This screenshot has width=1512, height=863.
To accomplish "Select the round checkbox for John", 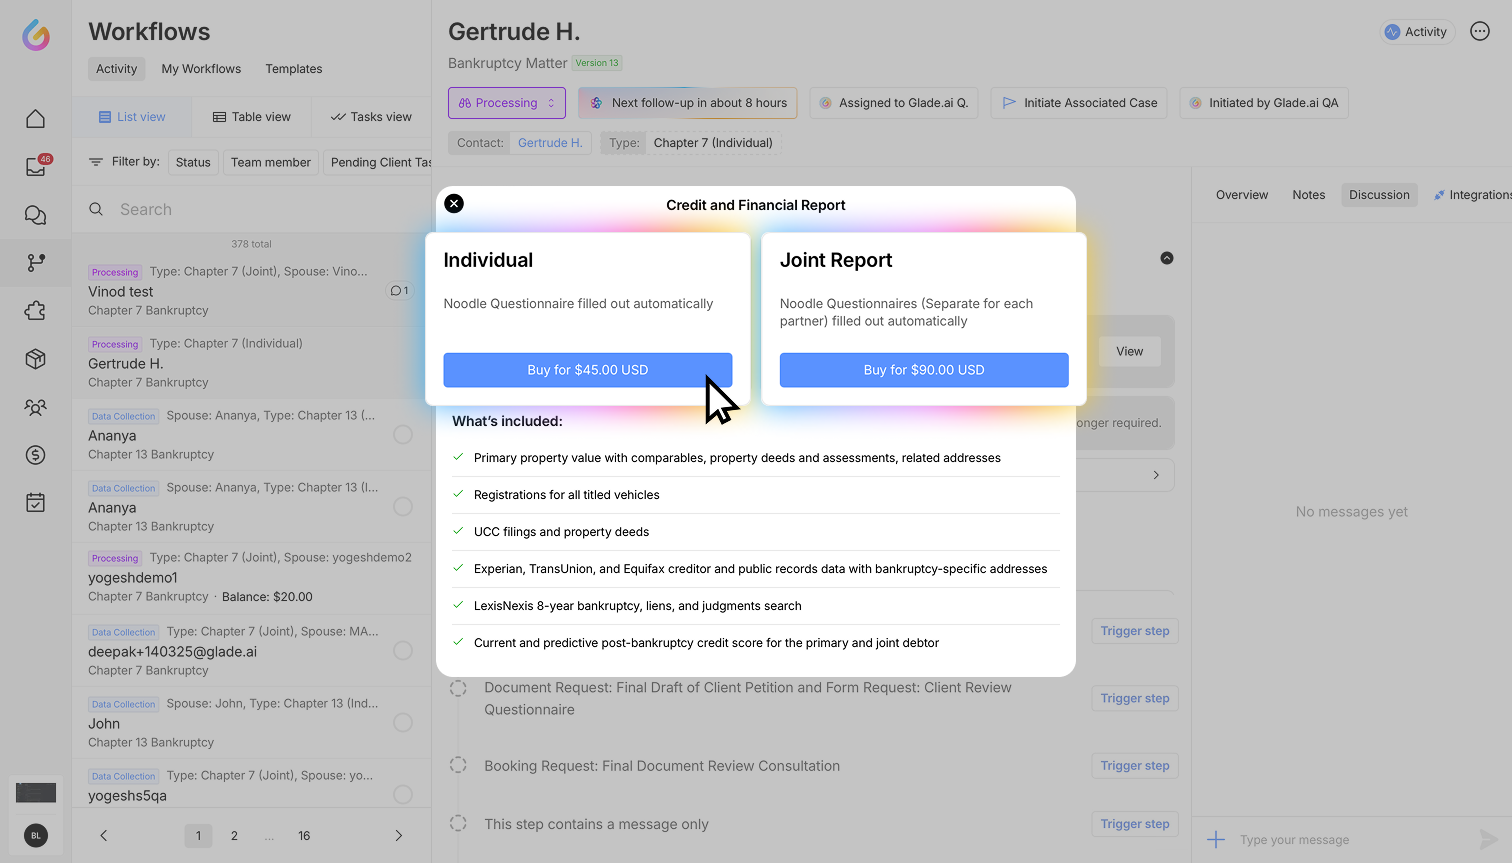I will pos(403,723).
